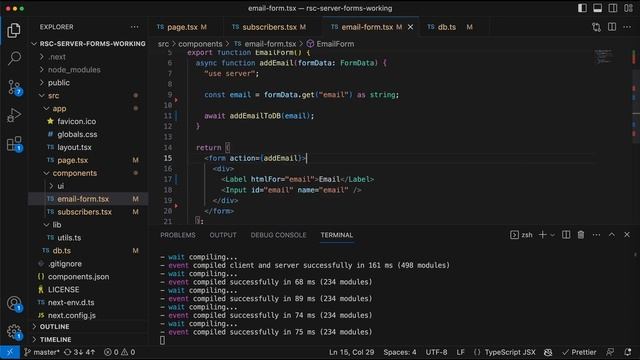Open the Extensions view
This screenshot has width=640, height=360.
click(14, 144)
